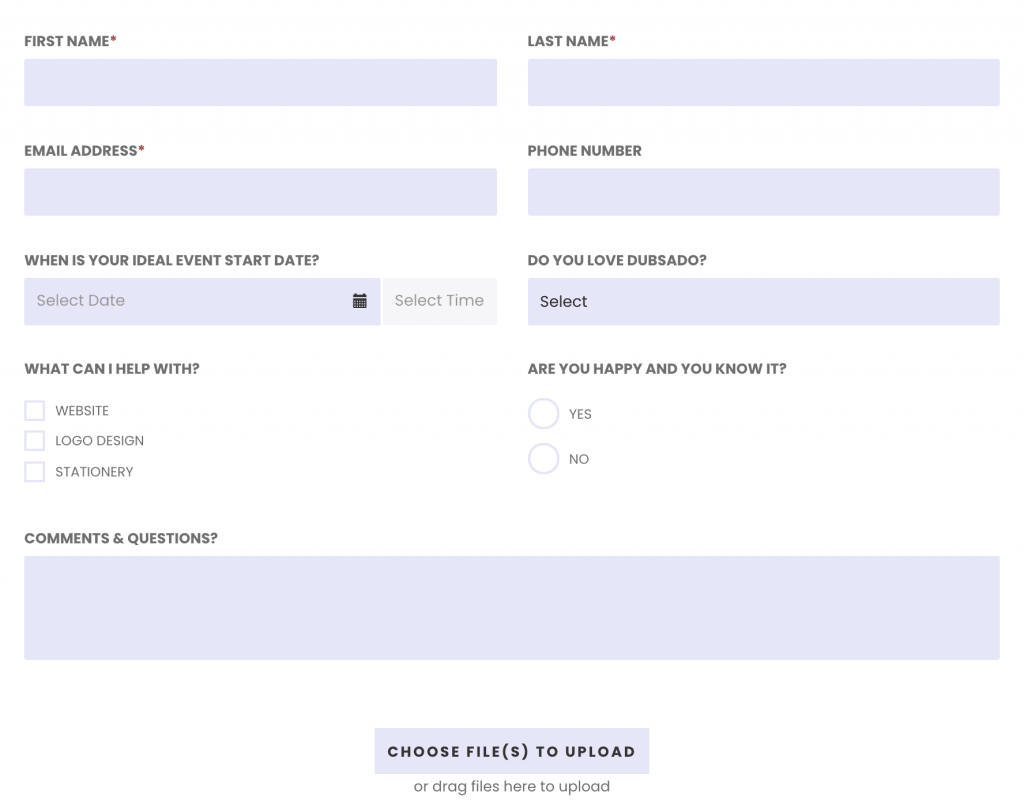This screenshot has height=811, width=1024.
Task: Click the Logo Design option label
Action: pyautogui.click(x=99, y=441)
